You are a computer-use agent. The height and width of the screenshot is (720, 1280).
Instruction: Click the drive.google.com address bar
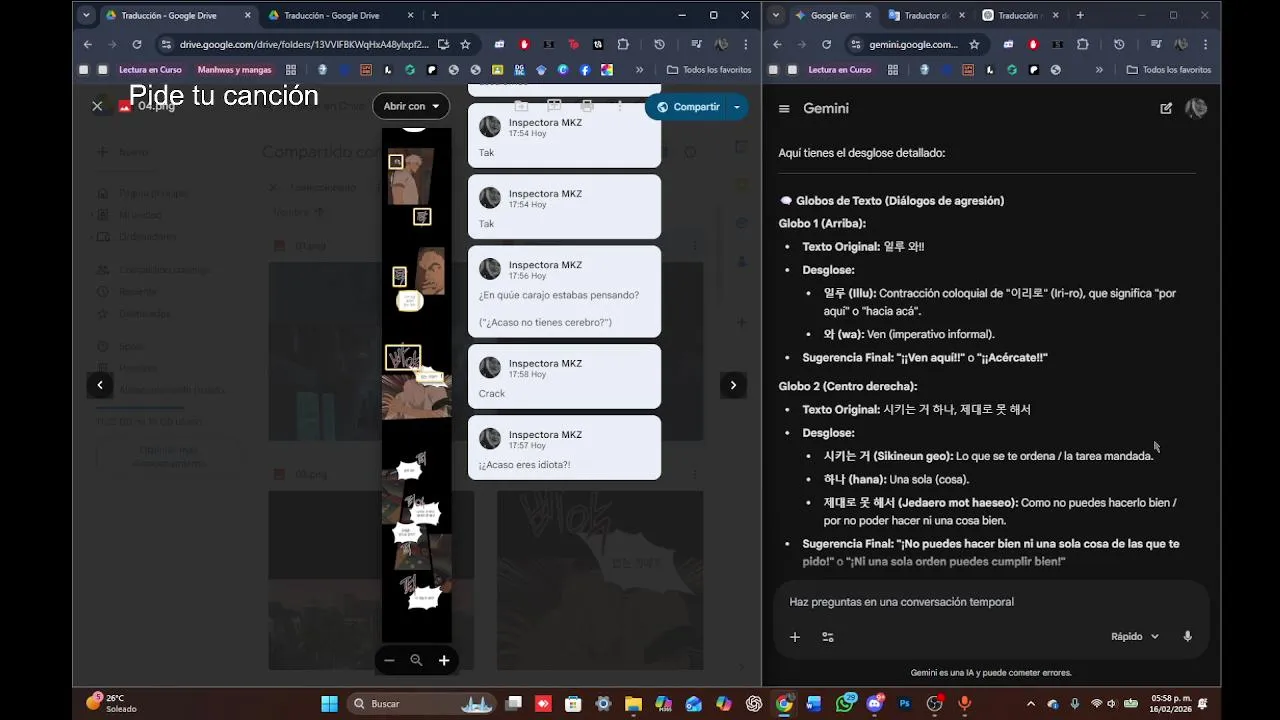305,44
